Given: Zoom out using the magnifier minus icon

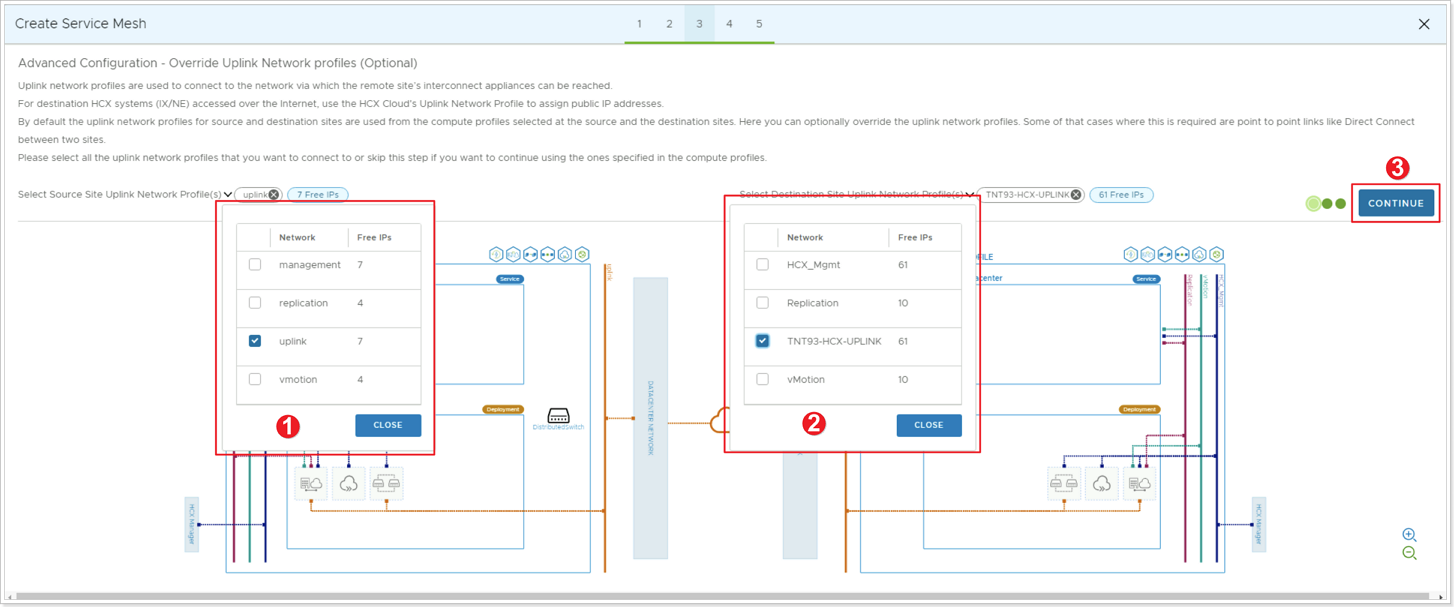Looking at the screenshot, I should [1409, 552].
